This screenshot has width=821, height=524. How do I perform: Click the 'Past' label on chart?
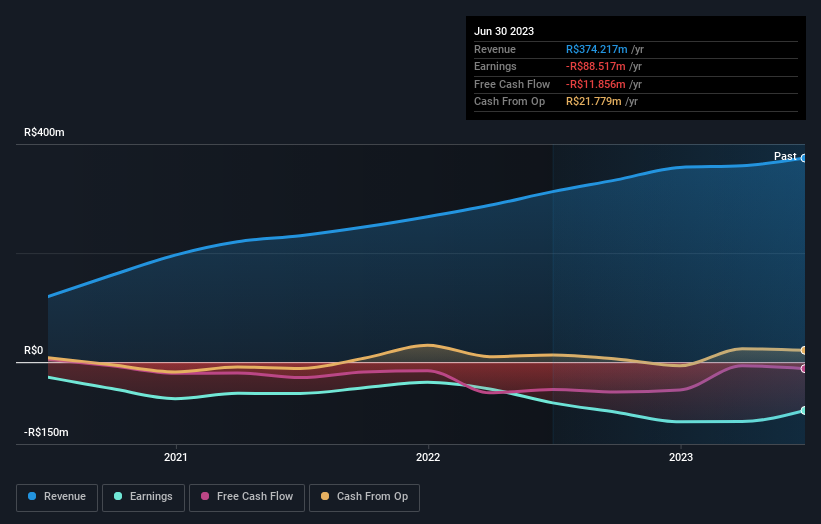[785, 156]
